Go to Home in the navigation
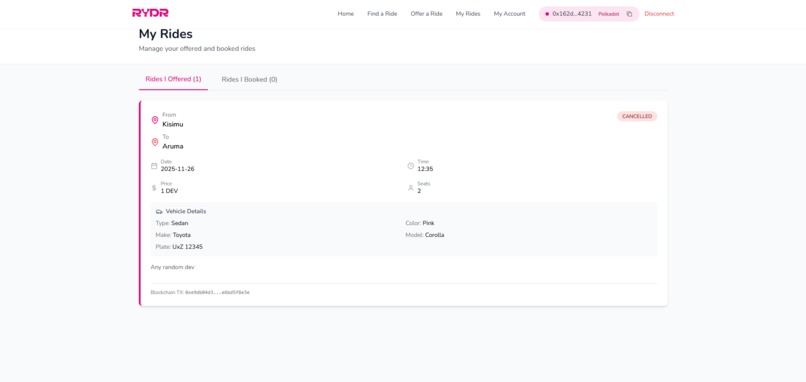 coord(345,14)
